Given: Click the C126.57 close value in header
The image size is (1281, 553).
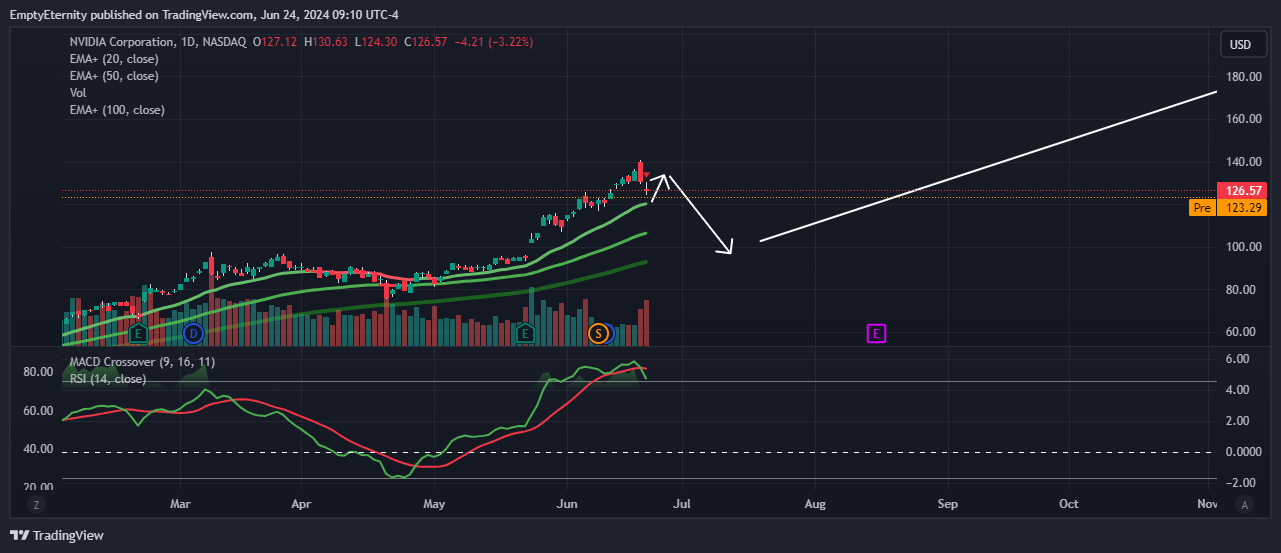Looking at the screenshot, I should coord(426,42).
